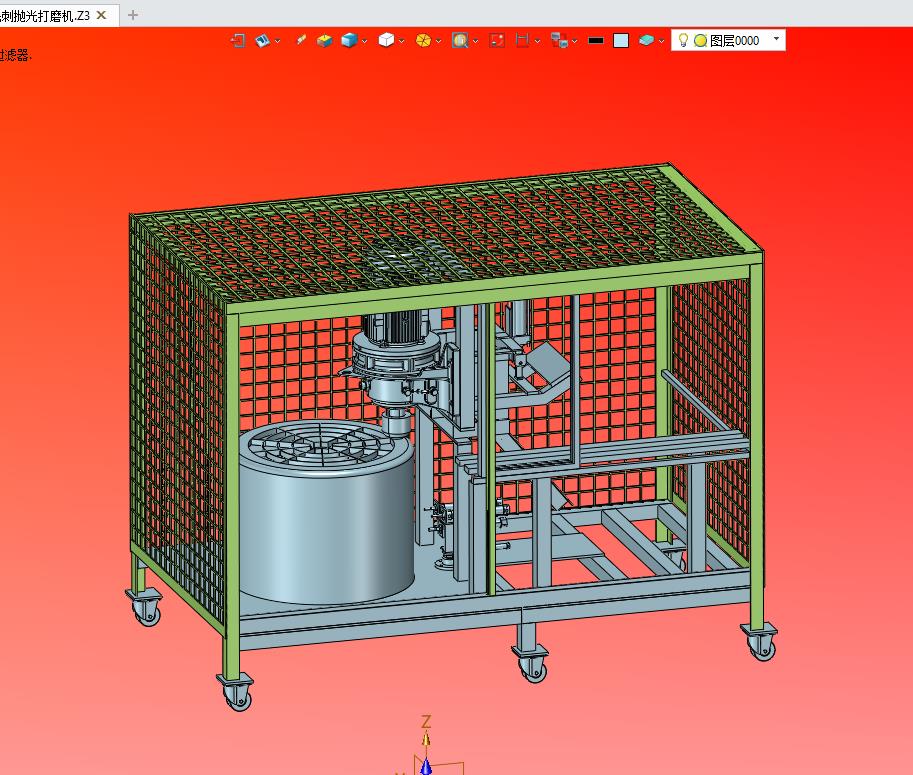Add a new tab with plus button
The width and height of the screenshot is (913, 775).
click(x=133, y=15)
